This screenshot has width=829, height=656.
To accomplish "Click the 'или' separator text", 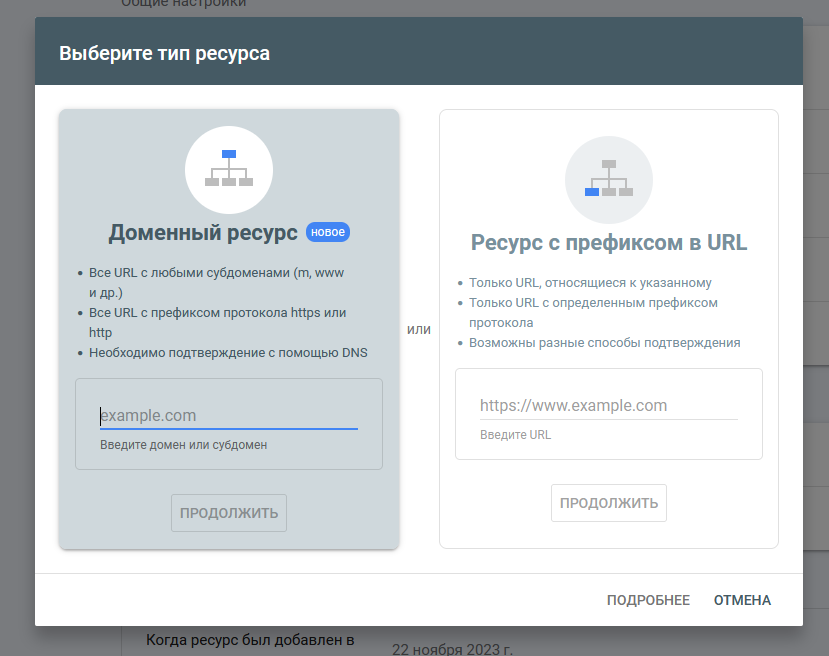I will (419, 329).
